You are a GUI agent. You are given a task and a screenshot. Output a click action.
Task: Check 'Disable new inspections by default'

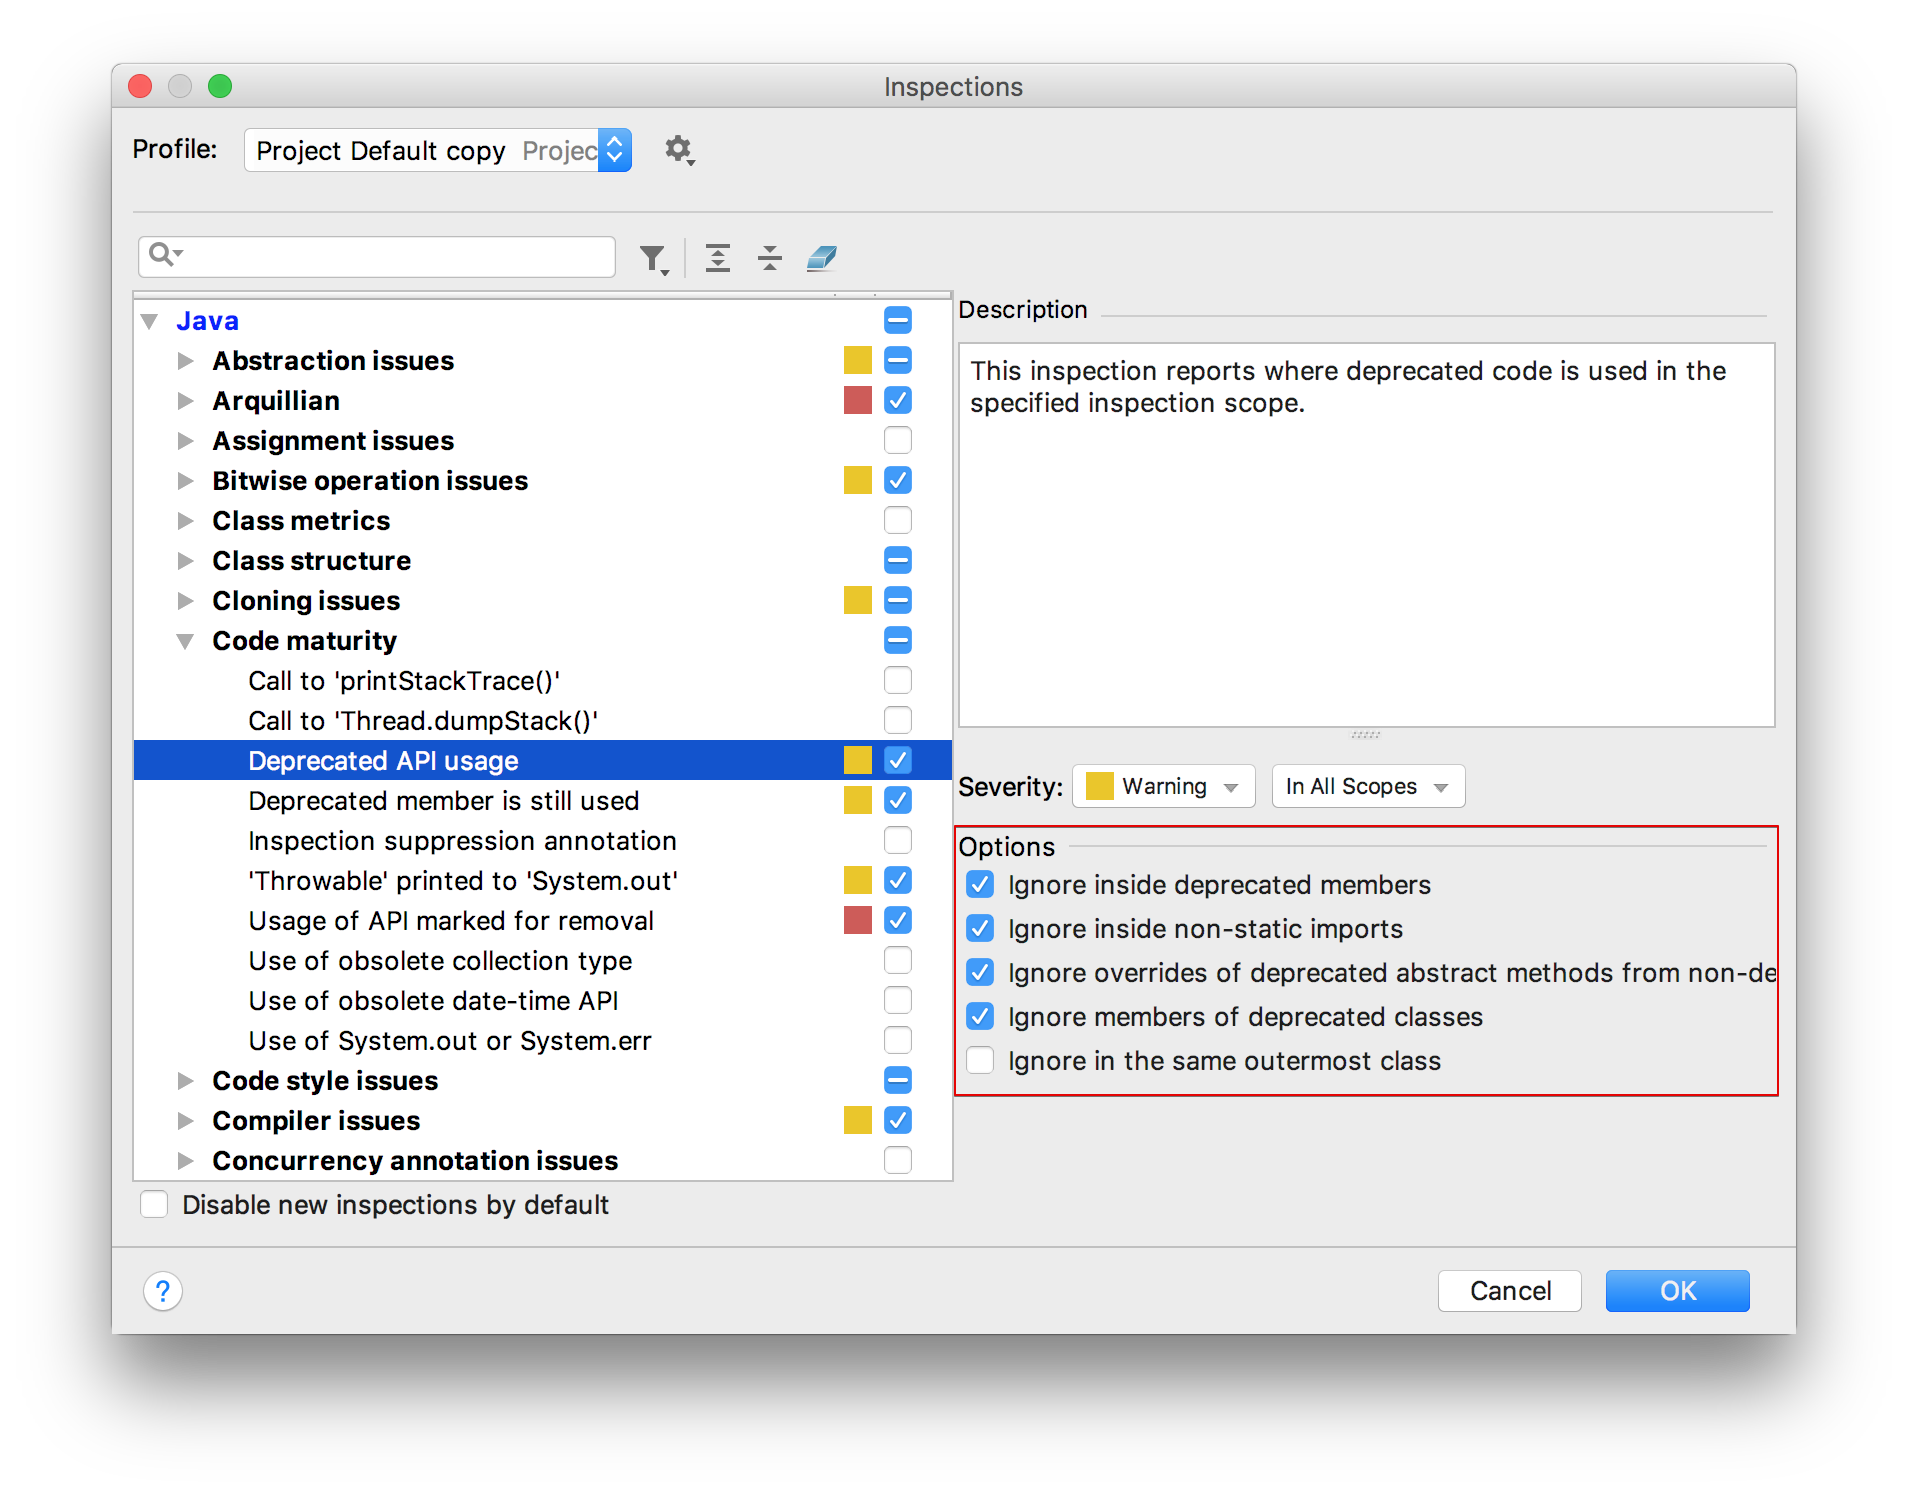[x=155, y=1204]
